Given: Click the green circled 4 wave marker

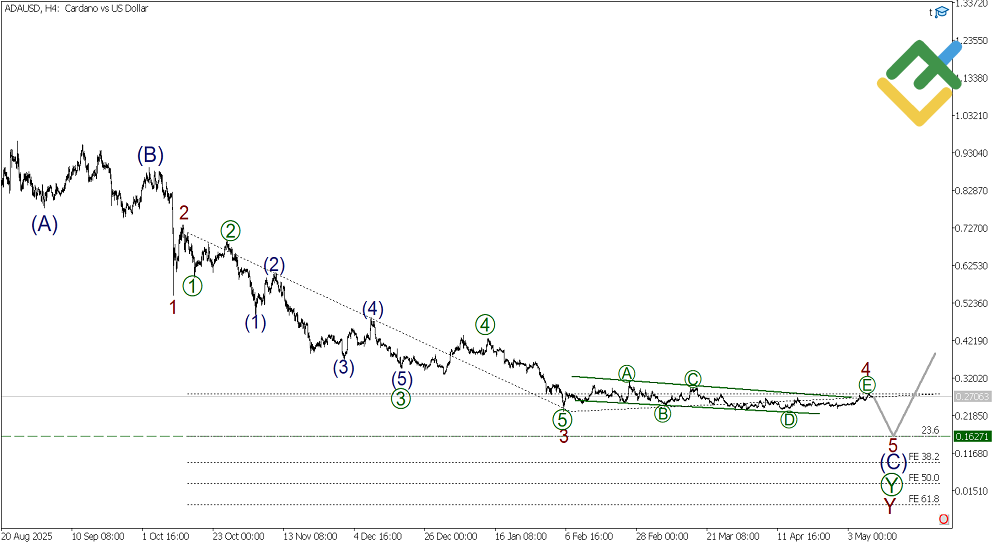Looking at the screenshot, I should pyautogui.click(x=485, y=324).
